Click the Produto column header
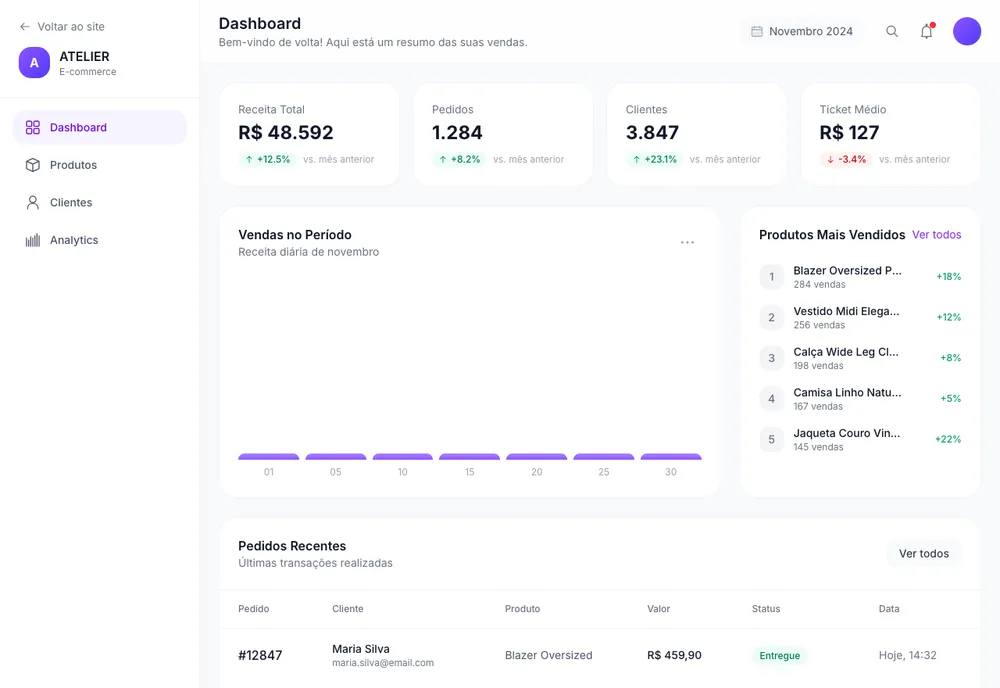Screen dimensions: 1000x688 coord(522,609)
